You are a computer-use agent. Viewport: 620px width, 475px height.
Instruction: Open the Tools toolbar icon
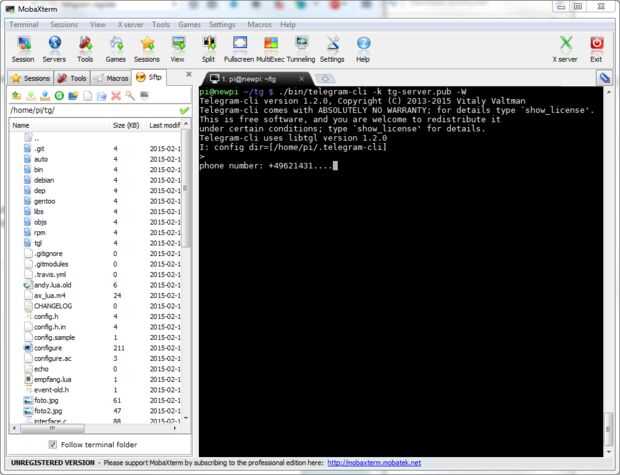pos(85,49)
